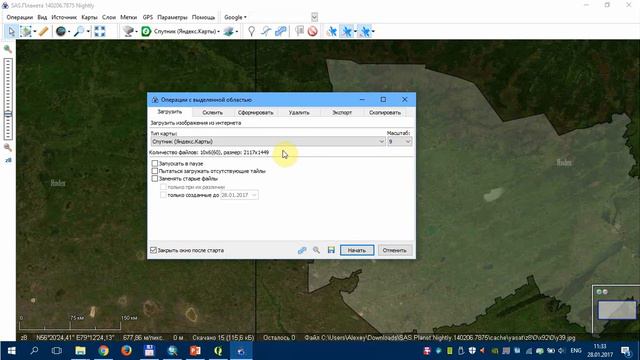Click the mini-map overview thumbnail
Screen dimensions: 640x360
617,310
